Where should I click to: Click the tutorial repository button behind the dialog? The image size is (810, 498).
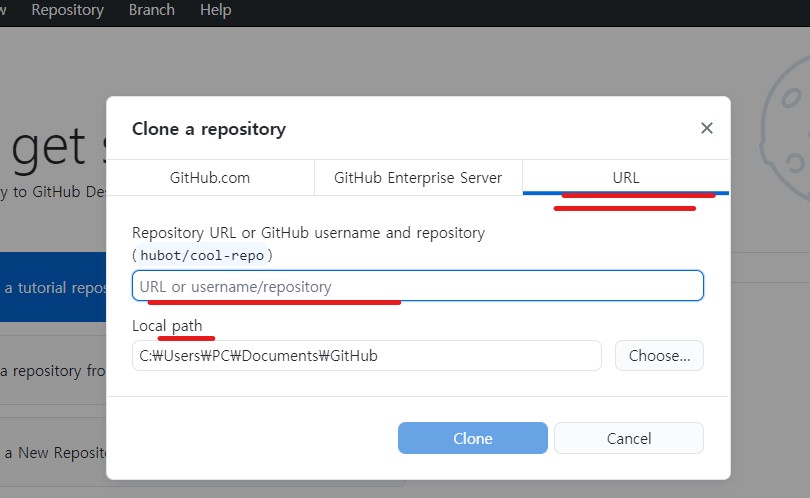[53, 287]
